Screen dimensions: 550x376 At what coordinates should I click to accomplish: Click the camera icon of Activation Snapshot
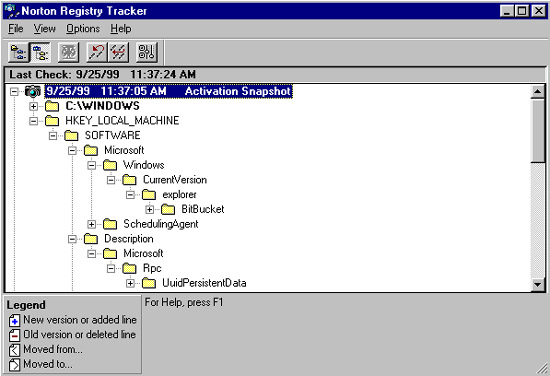33,92
